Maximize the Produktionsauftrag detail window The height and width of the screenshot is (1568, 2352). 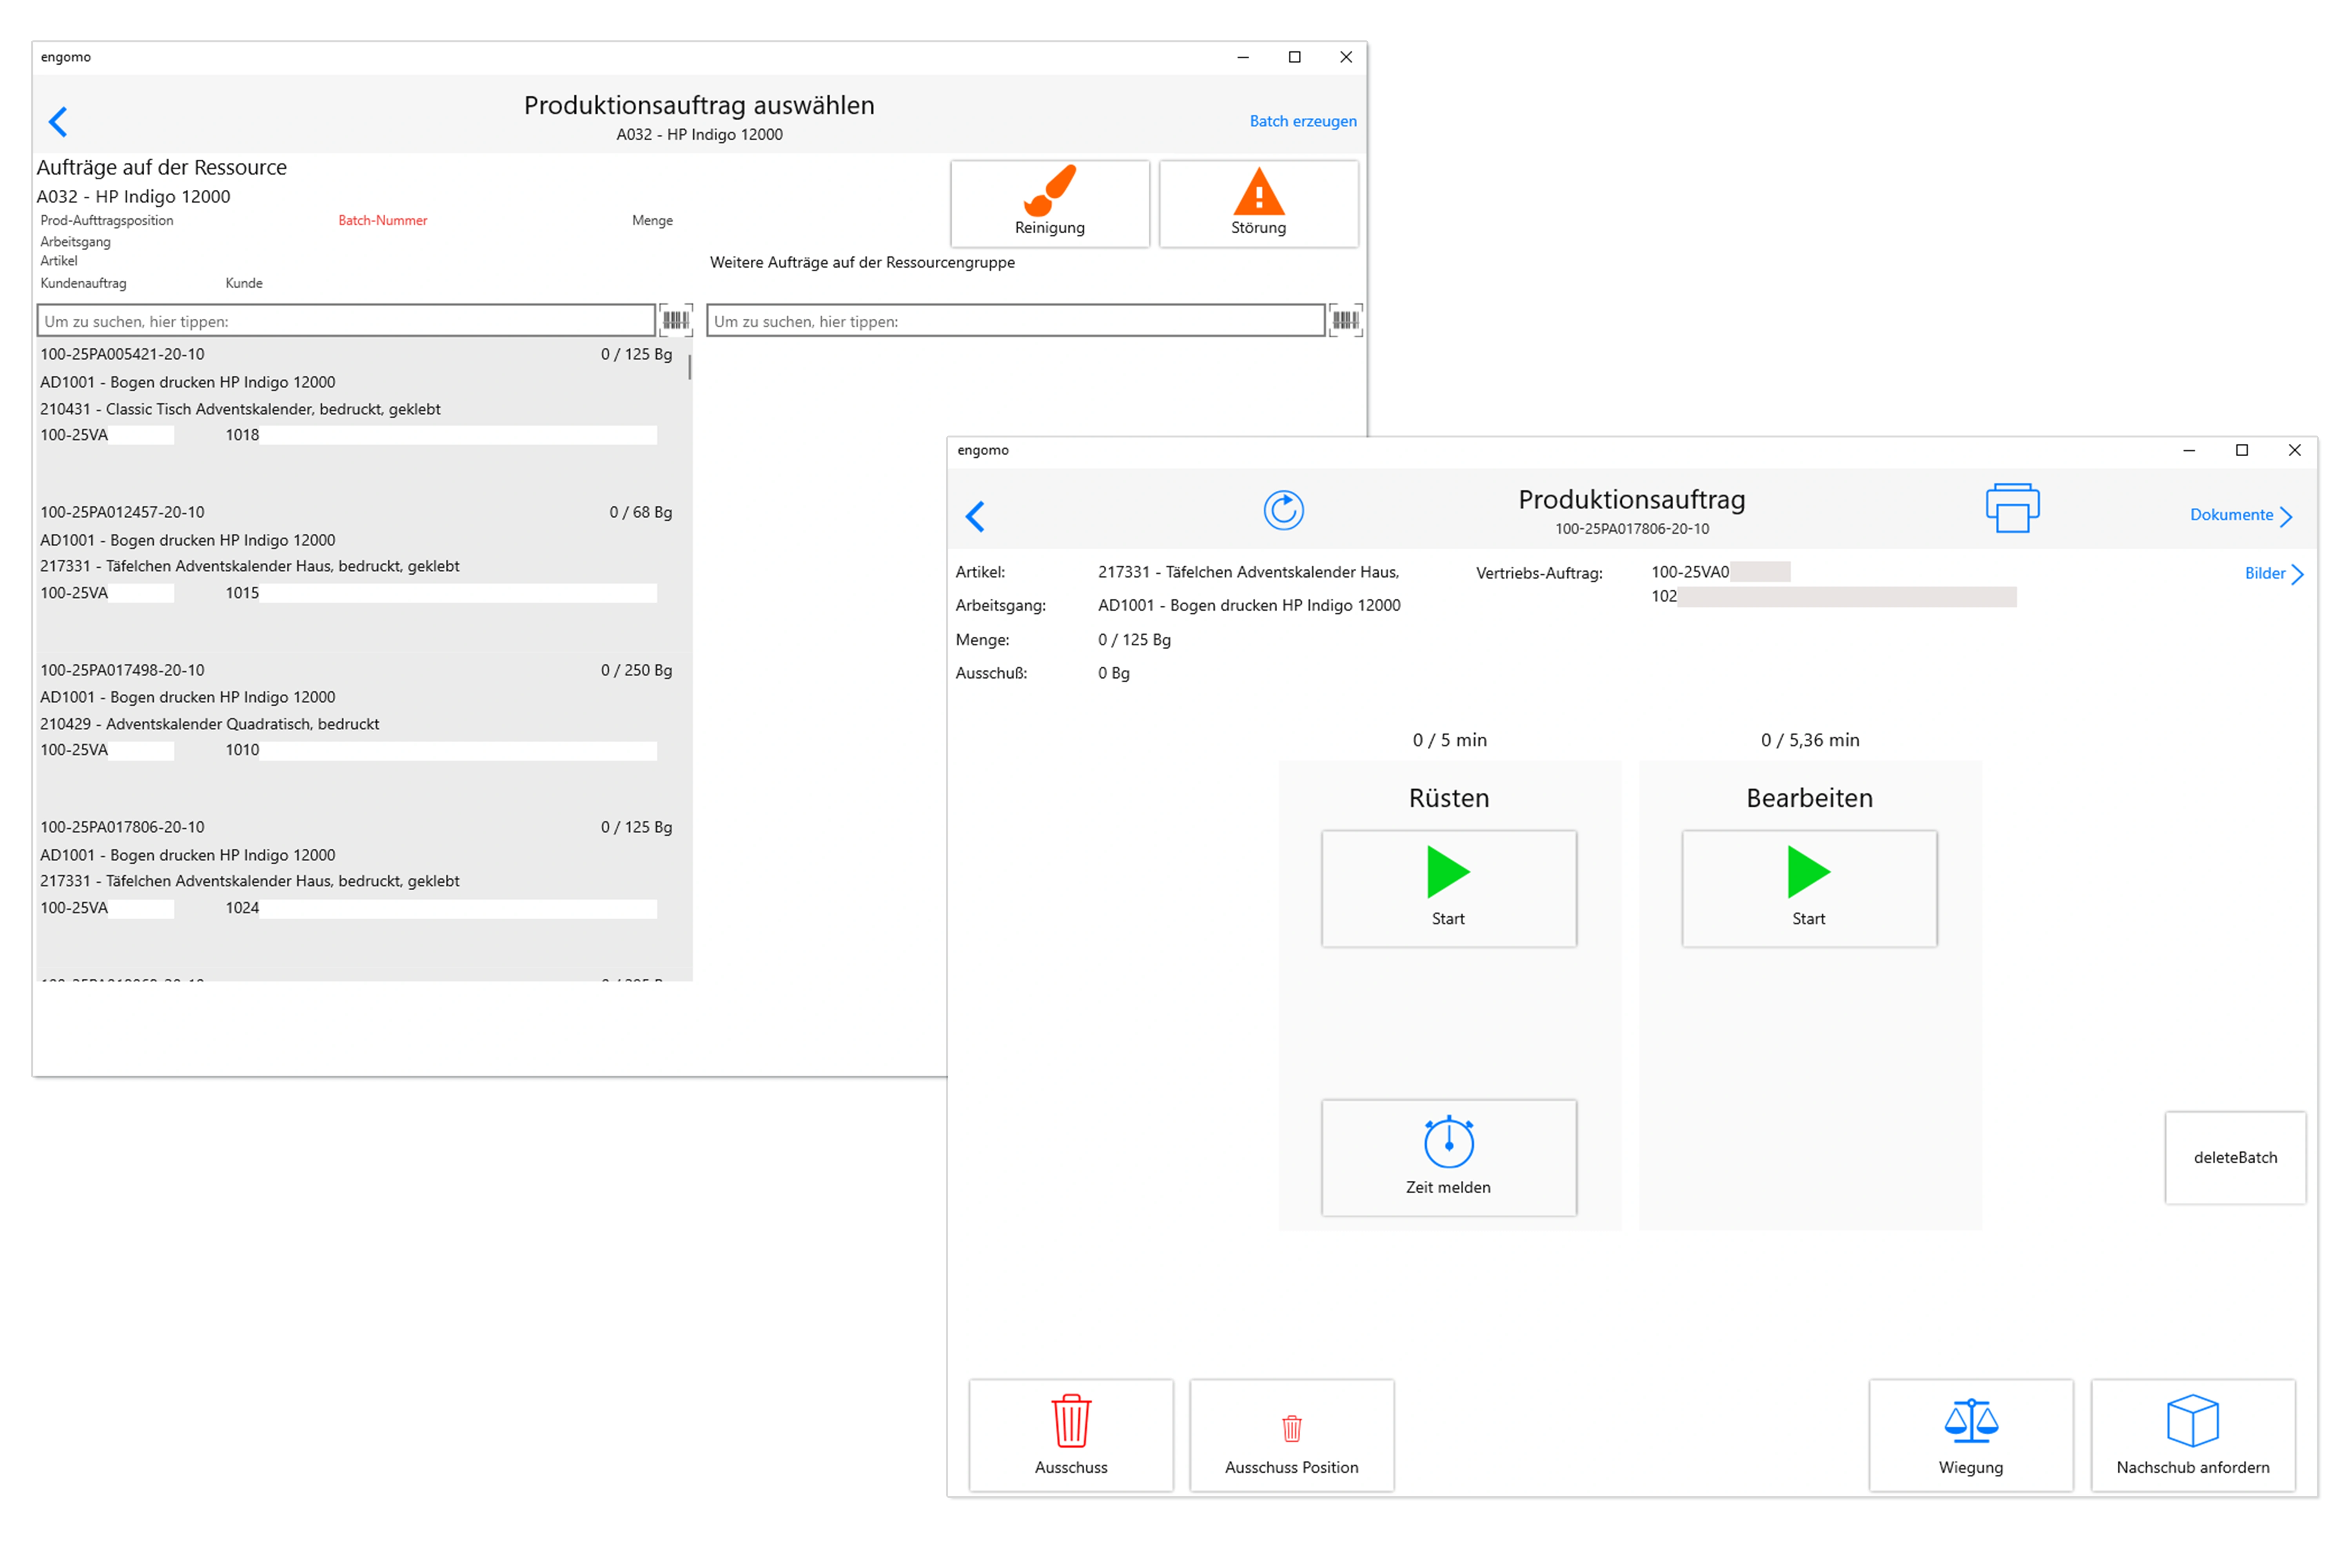click(2241, 450)
